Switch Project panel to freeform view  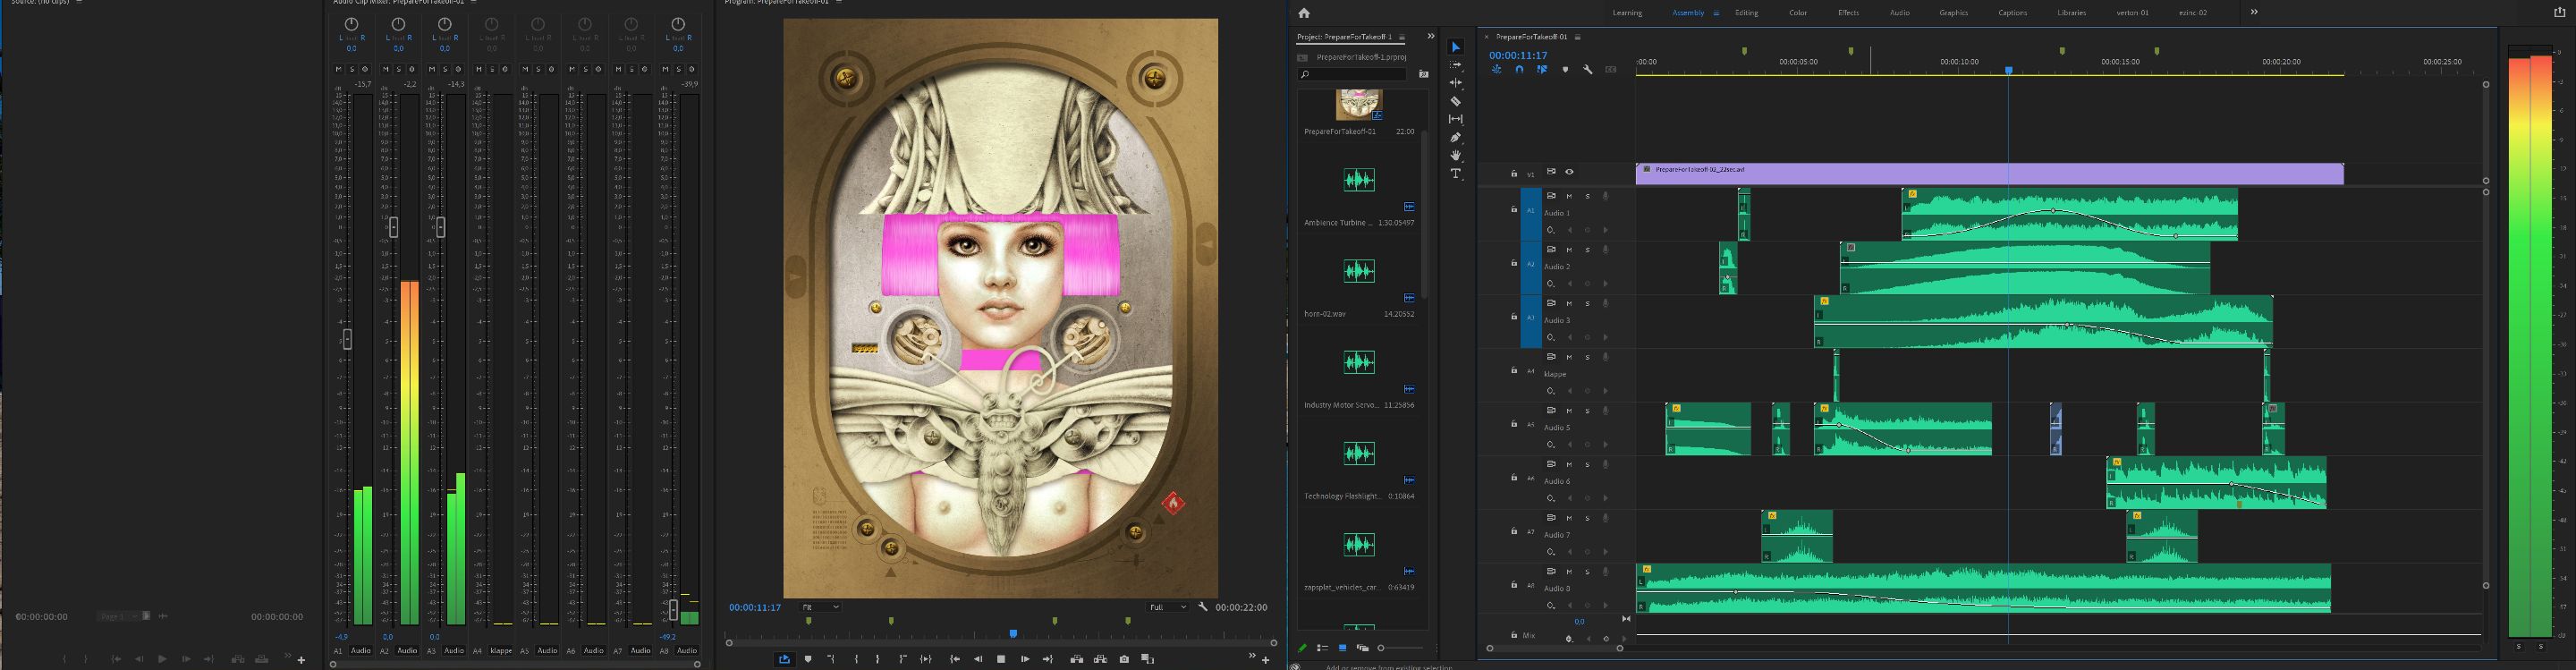pyautogui.click(x=1363, y=648)
